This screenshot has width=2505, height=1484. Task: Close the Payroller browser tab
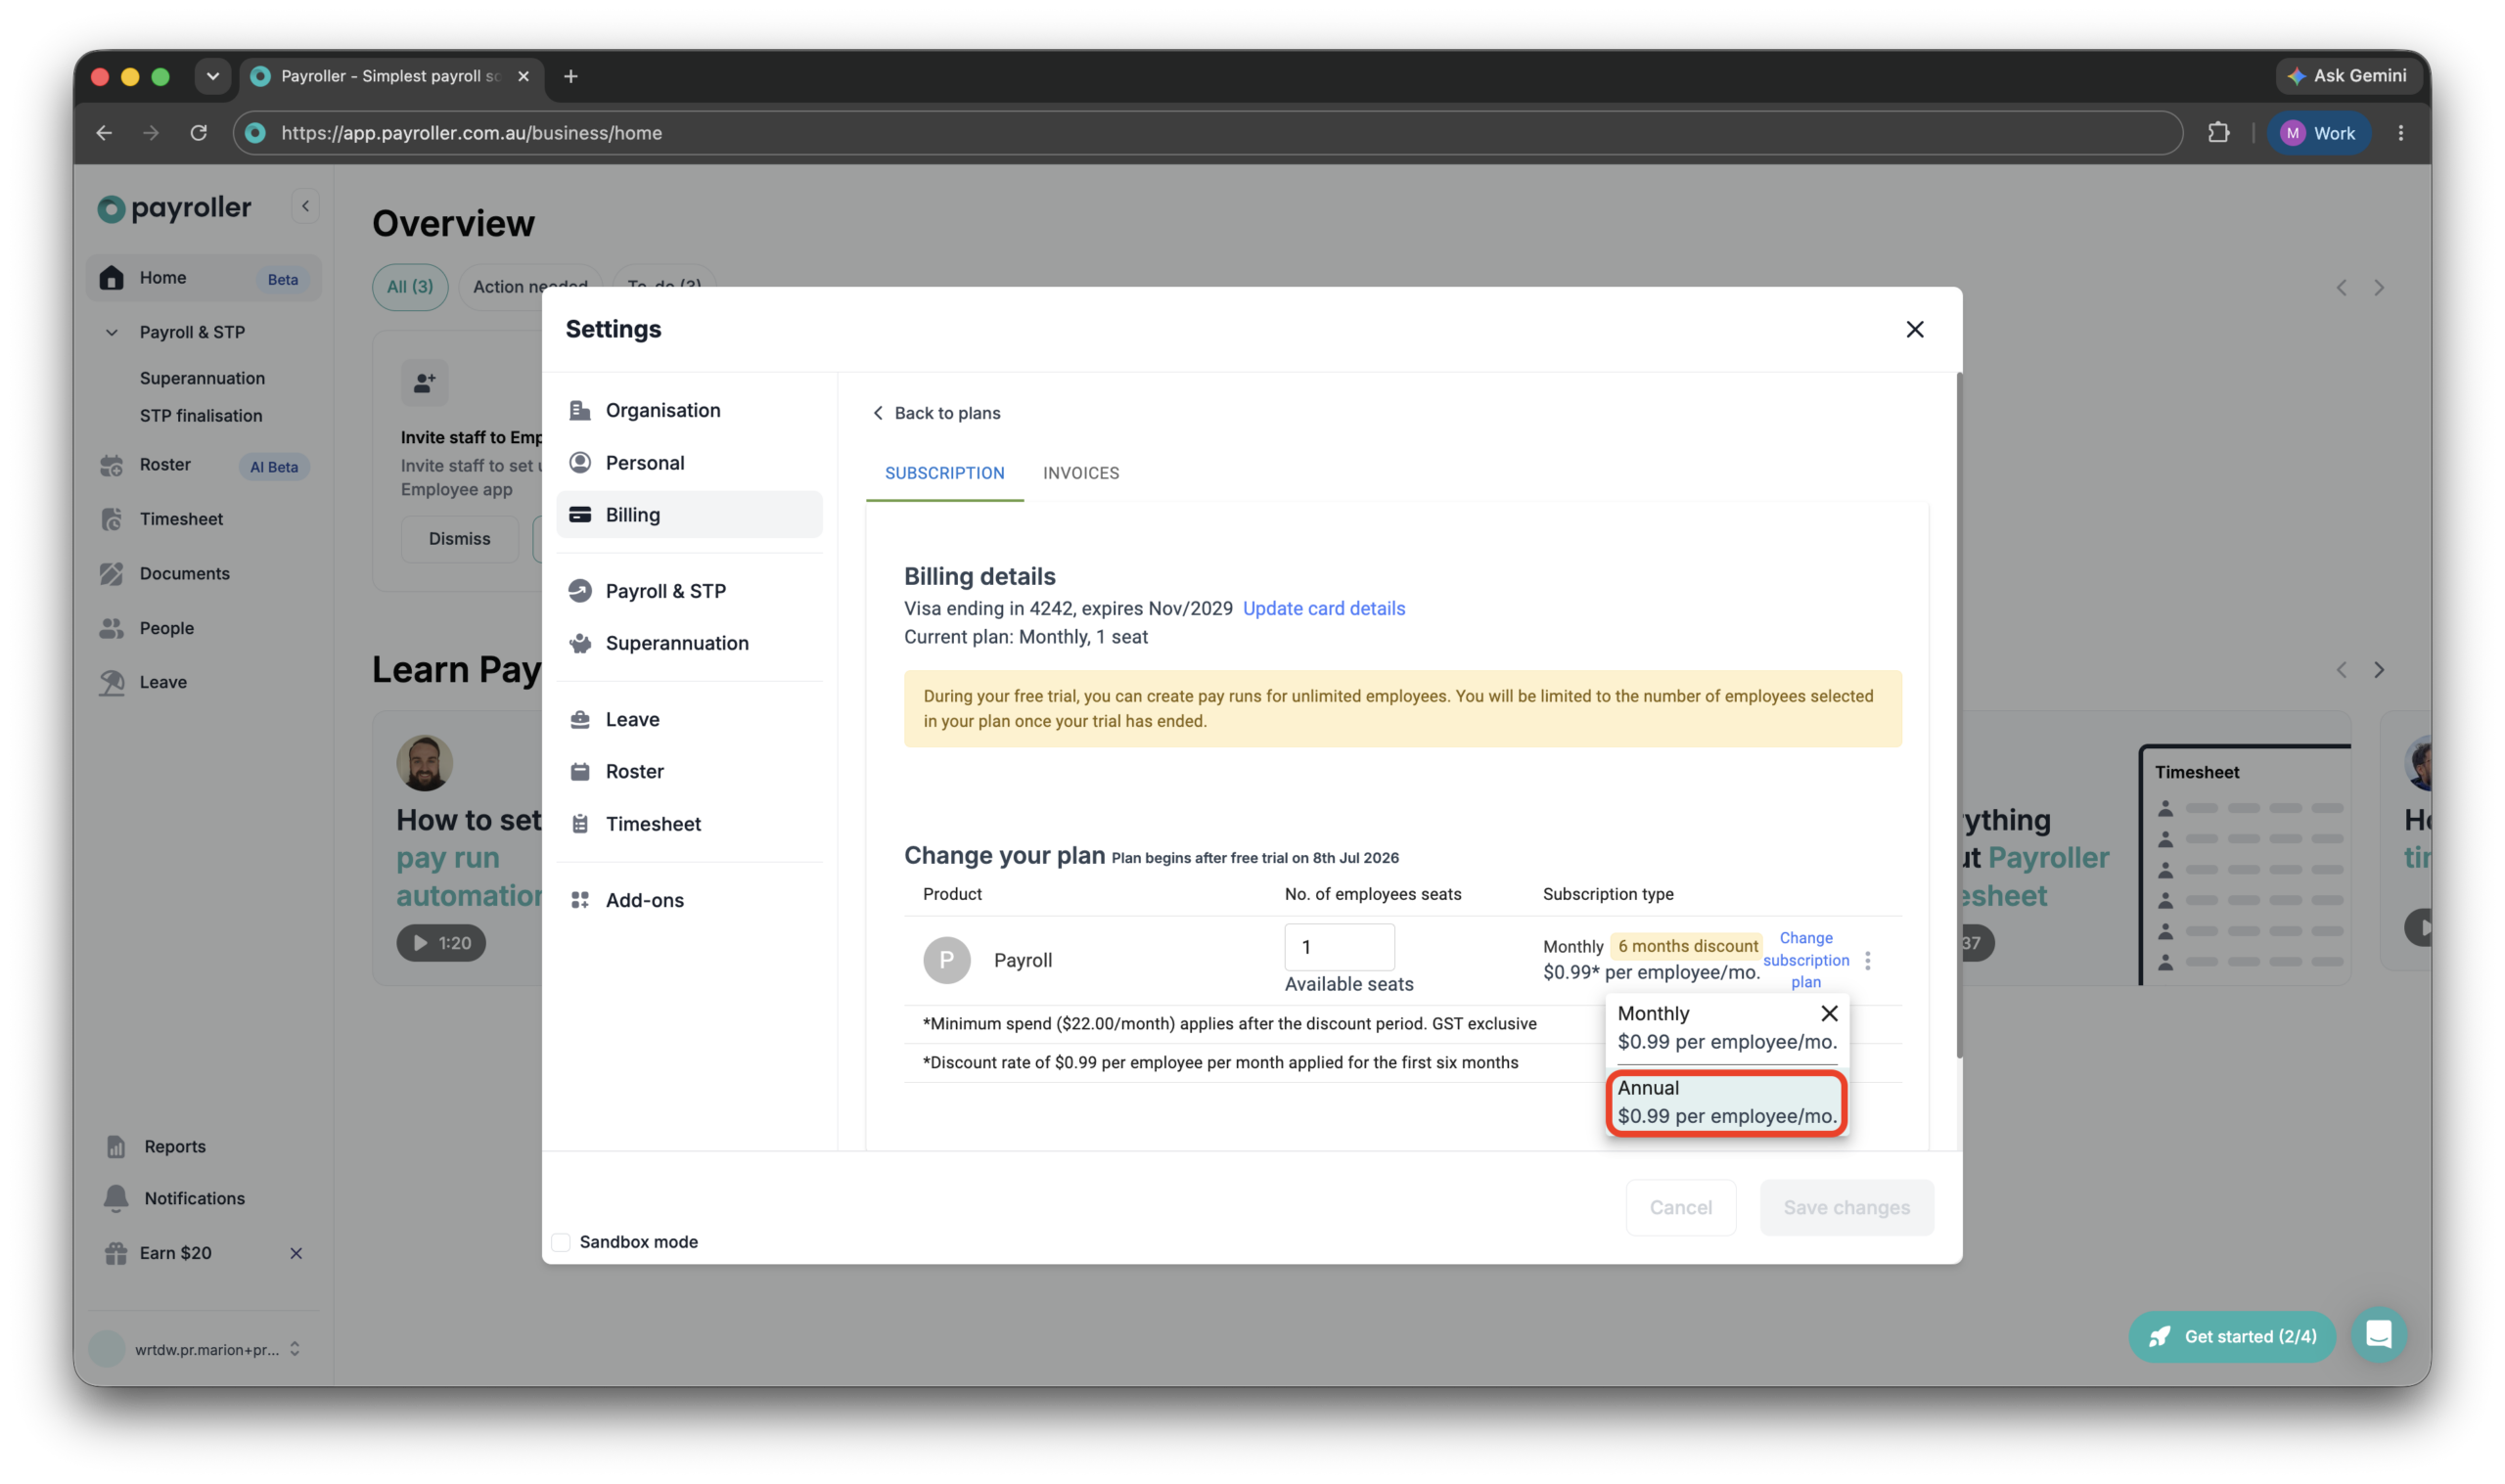523,76
